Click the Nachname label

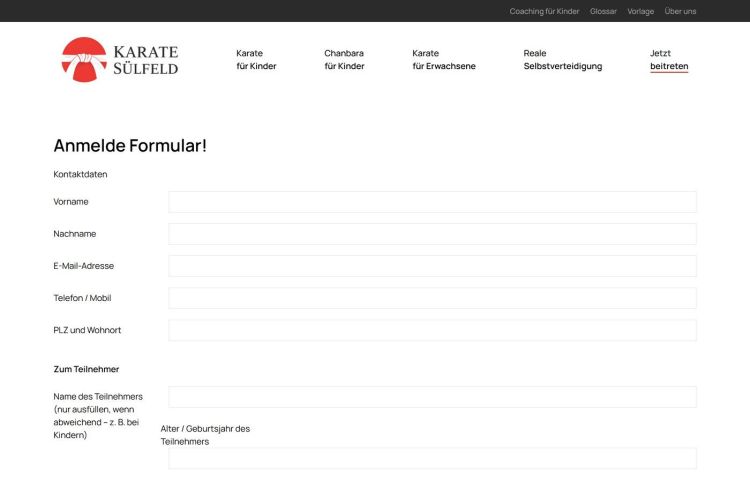pyautogui.click(x=75, y=234)
